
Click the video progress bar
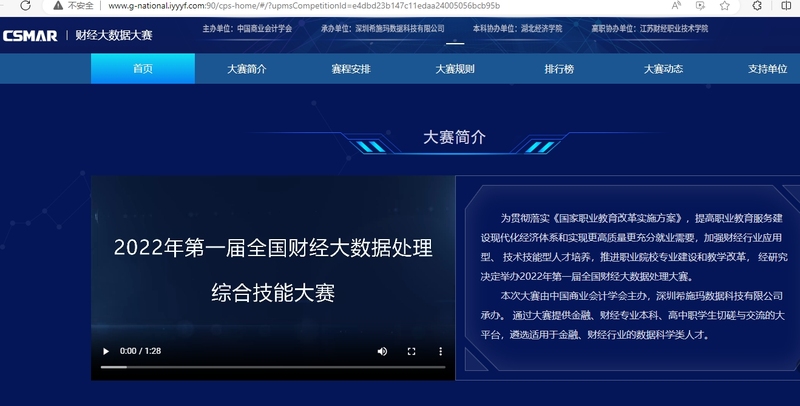(270, 367)
